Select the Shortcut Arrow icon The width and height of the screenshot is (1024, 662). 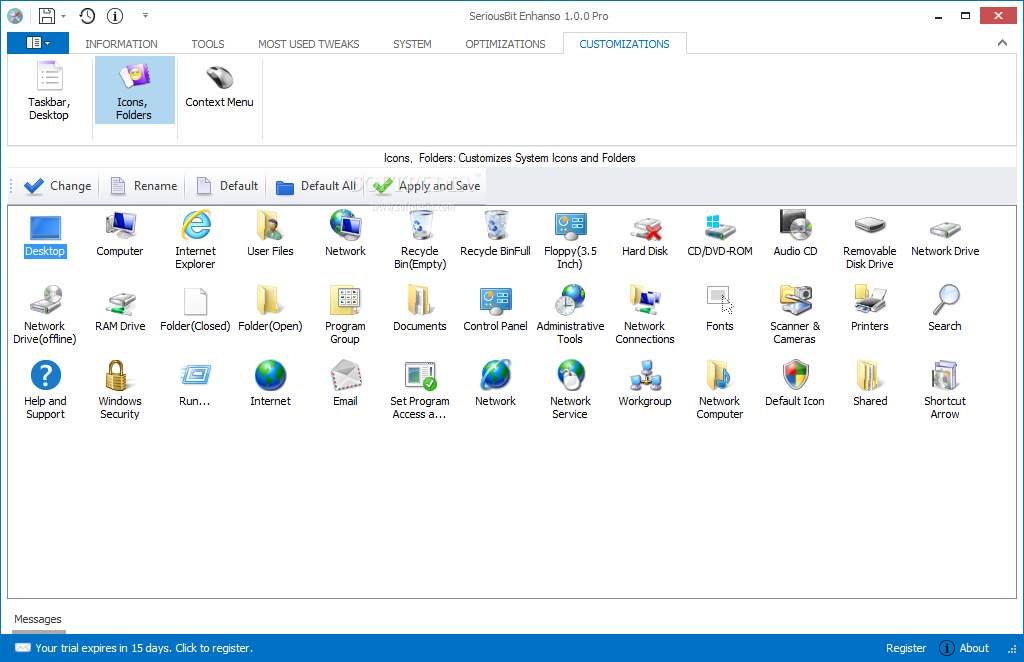pos(945,390)
